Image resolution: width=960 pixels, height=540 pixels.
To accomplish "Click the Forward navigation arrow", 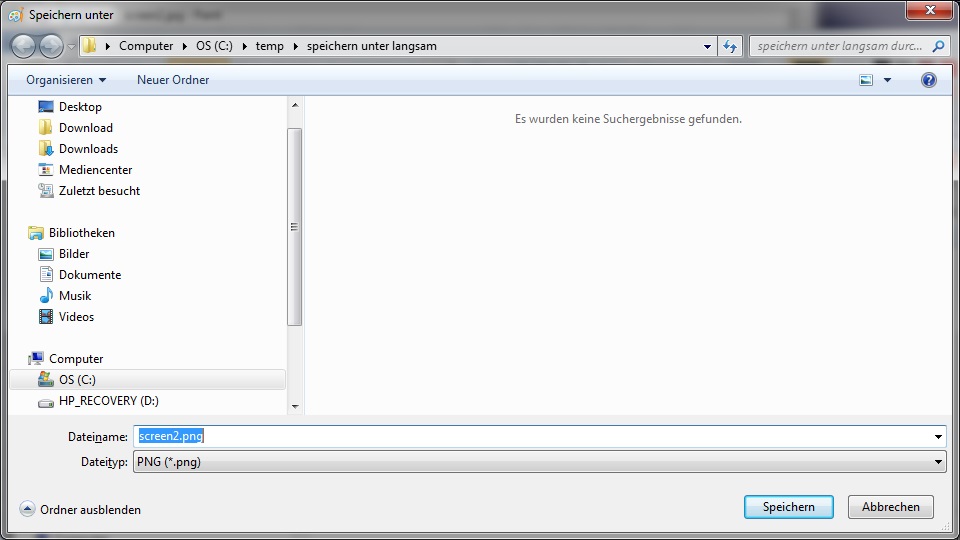I will (x=51, y=46).
